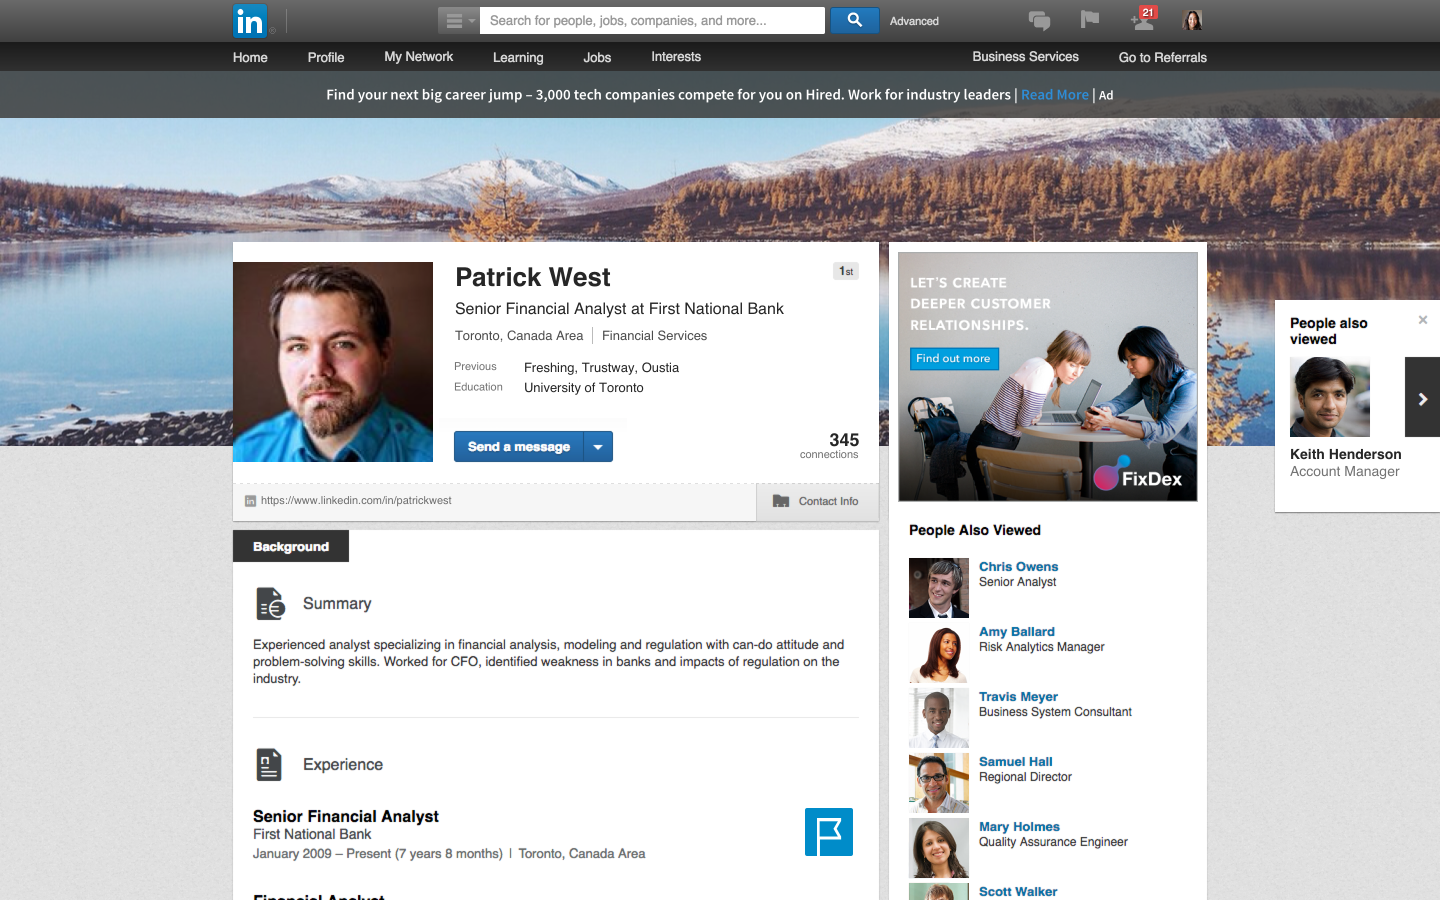Click your profile avatar in the top bar

(1192, 20)
